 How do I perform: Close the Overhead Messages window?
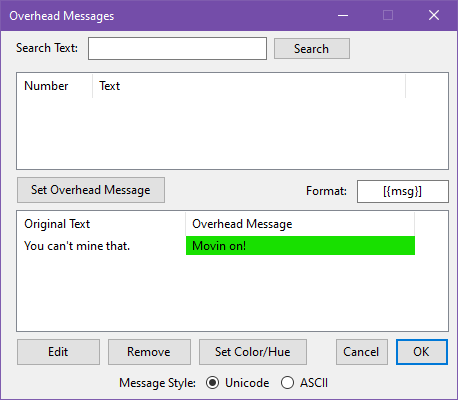[x=434, y=15]
